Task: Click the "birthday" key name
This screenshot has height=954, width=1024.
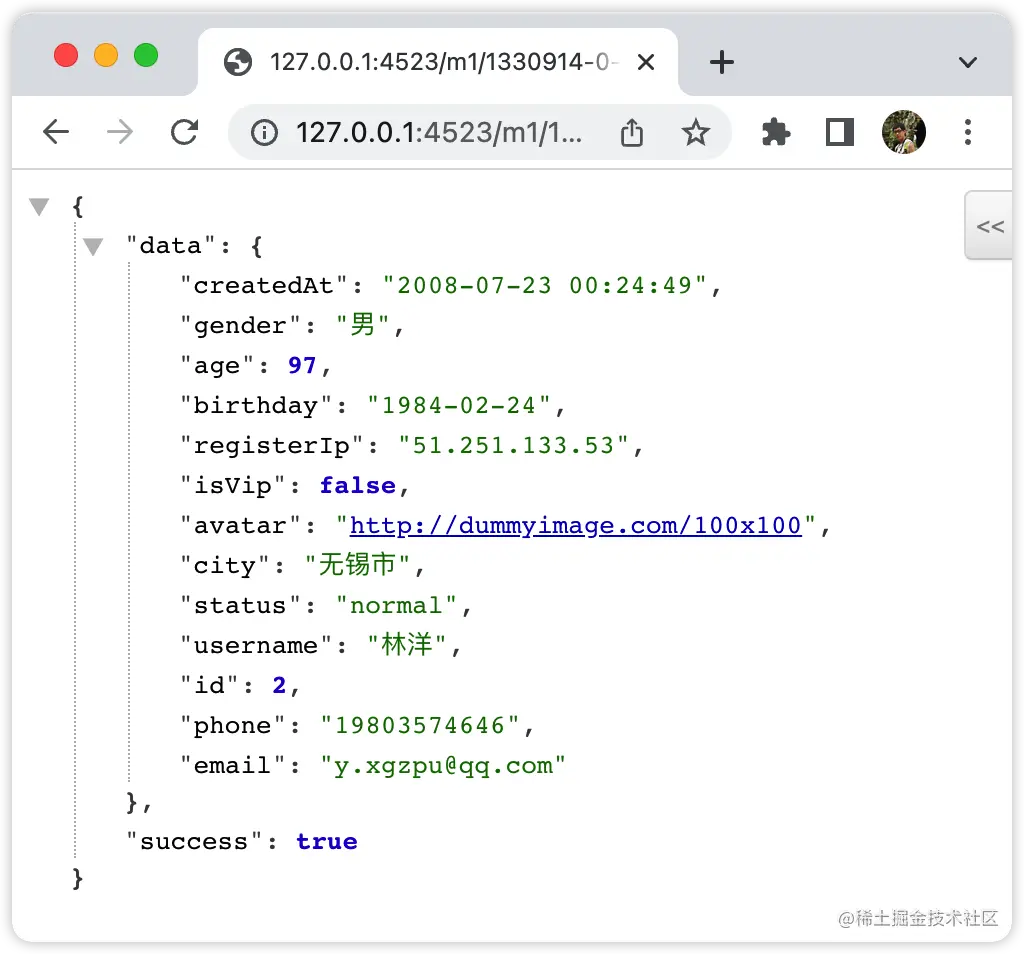Action: [x=255, y=405]
